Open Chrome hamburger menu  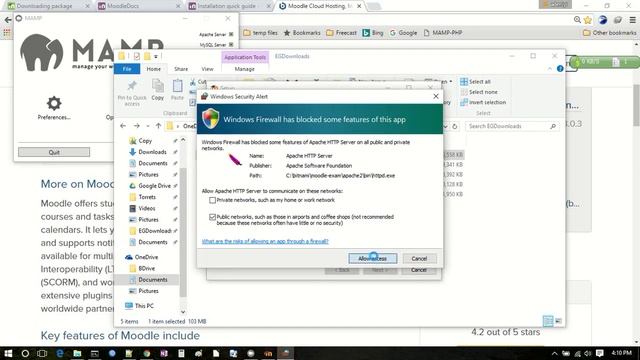(632, 20)
